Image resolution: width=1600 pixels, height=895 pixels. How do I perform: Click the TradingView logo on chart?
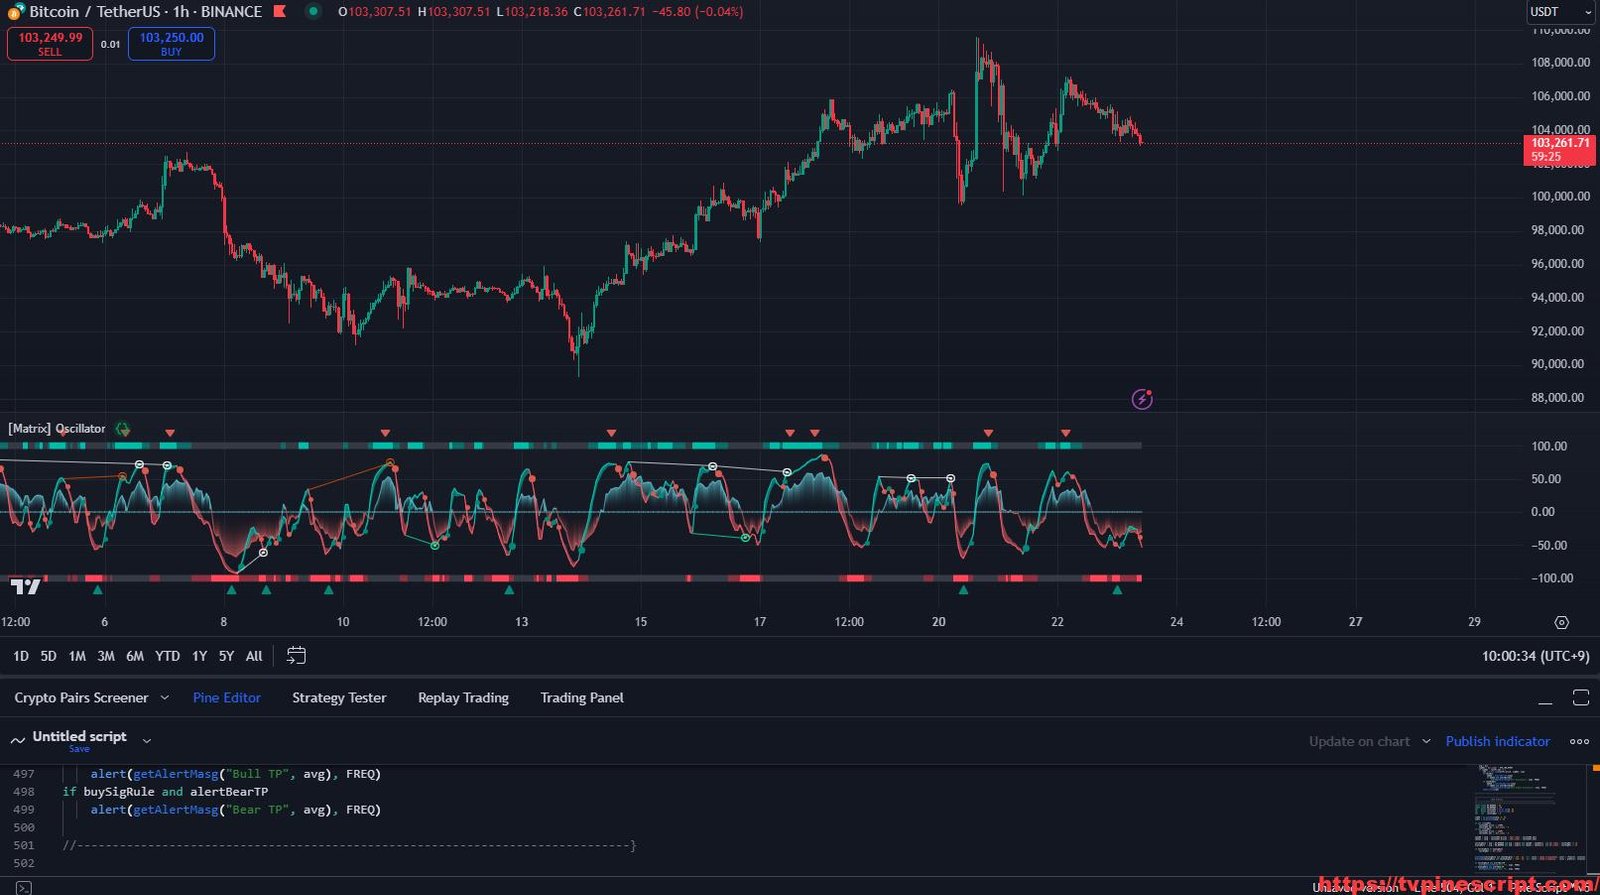[x=25, y=587]
